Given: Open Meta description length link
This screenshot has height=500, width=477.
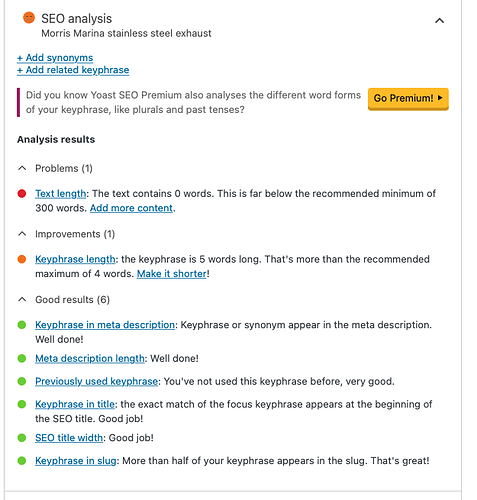Looking at the screenshot, I should [90, 359].
